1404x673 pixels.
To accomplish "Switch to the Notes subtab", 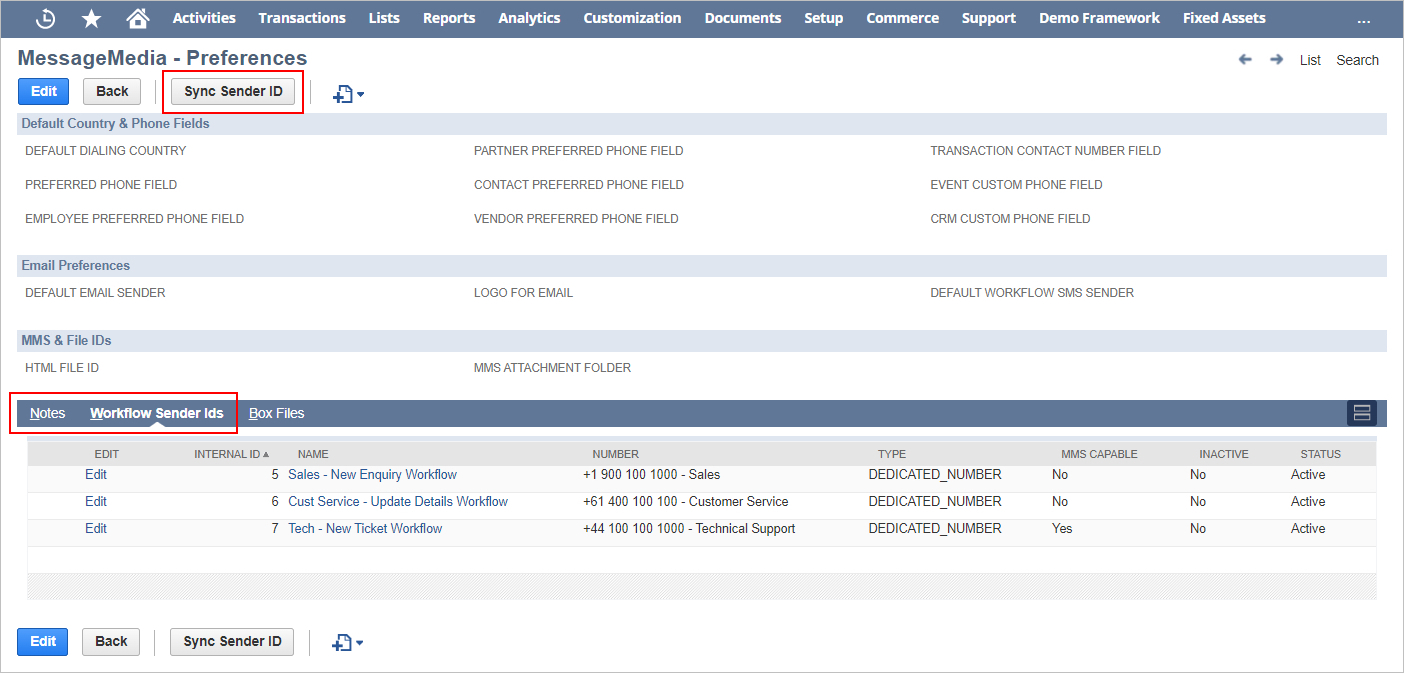I will 48,413.
